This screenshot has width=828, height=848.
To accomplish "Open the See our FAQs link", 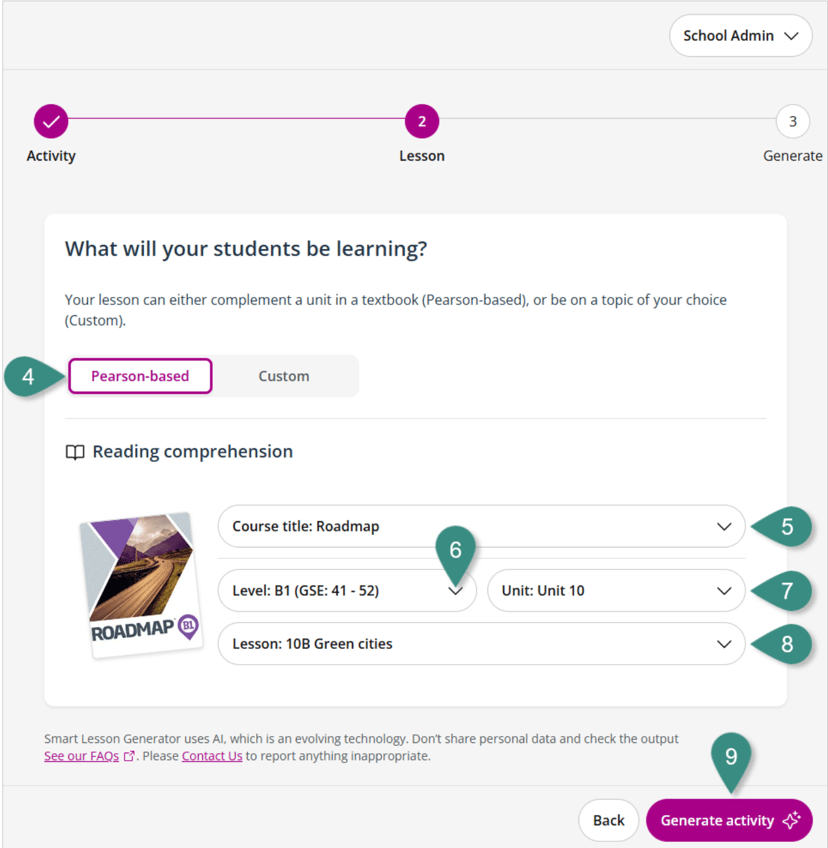I will point(82,756).
